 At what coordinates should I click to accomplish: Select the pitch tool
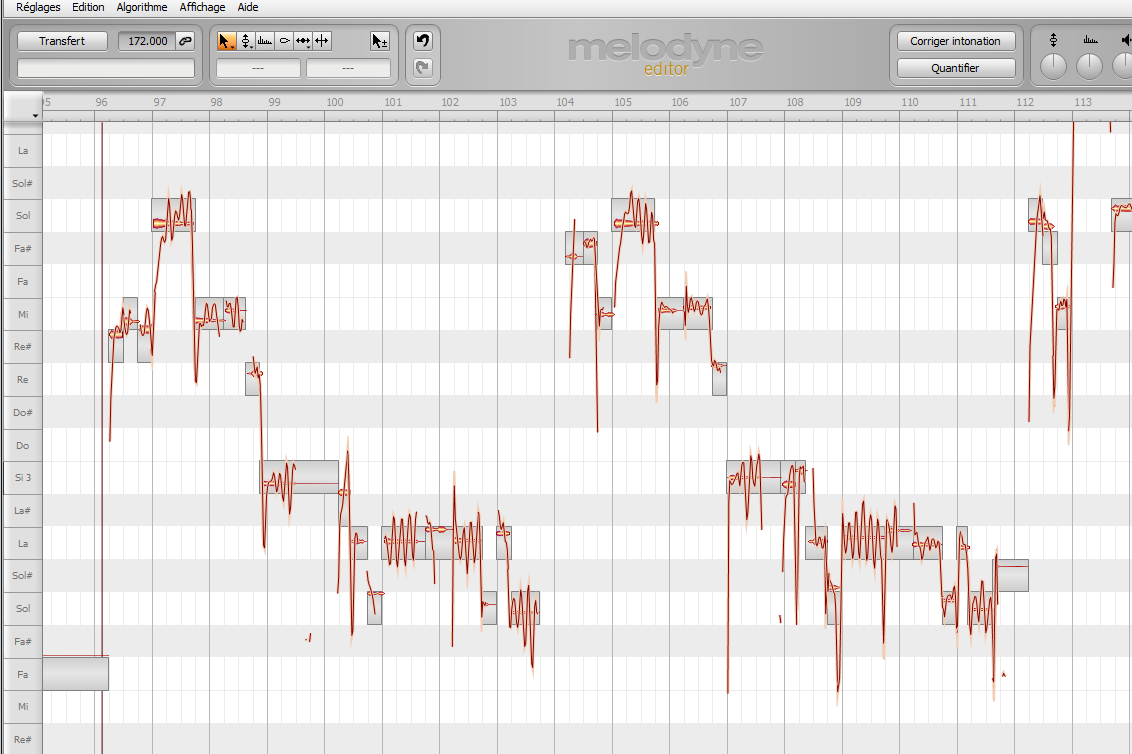click(246, 41)
